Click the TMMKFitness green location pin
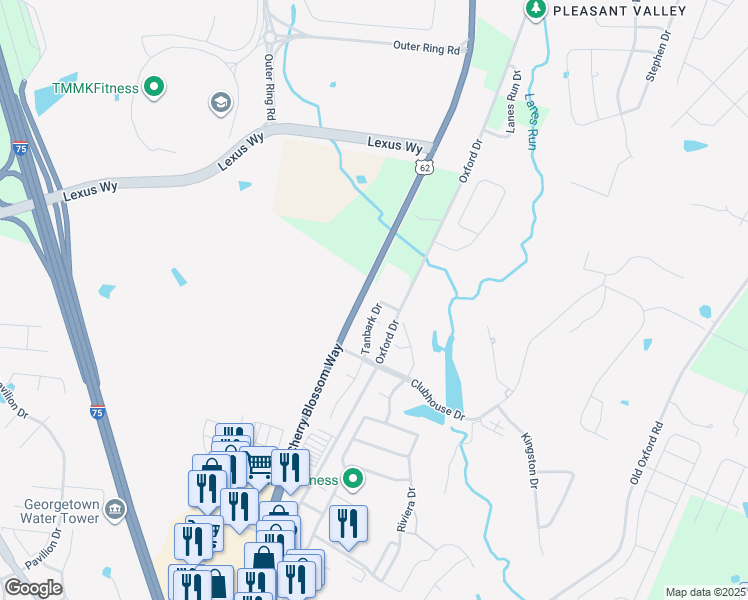The width and height of the screenshot is (748, 600). click(154, 87)
